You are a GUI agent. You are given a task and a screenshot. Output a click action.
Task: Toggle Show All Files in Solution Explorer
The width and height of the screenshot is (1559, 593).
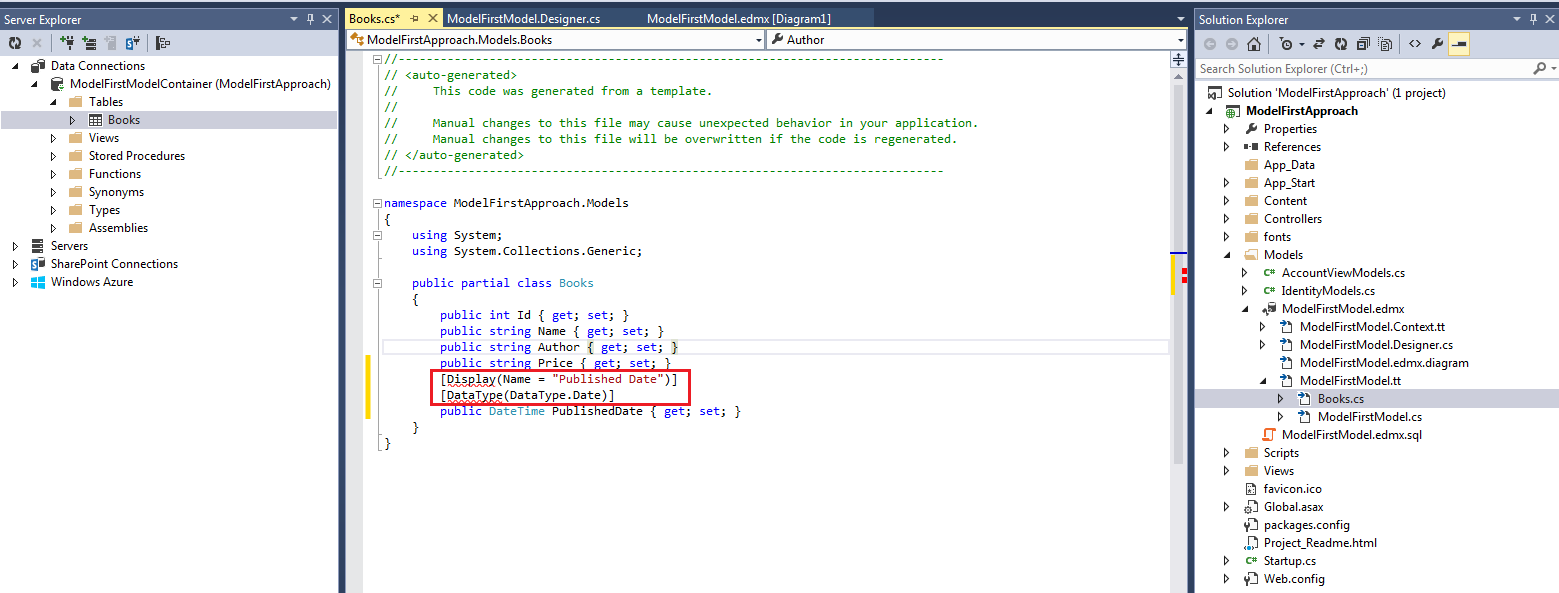click(x=1385, y=44)
